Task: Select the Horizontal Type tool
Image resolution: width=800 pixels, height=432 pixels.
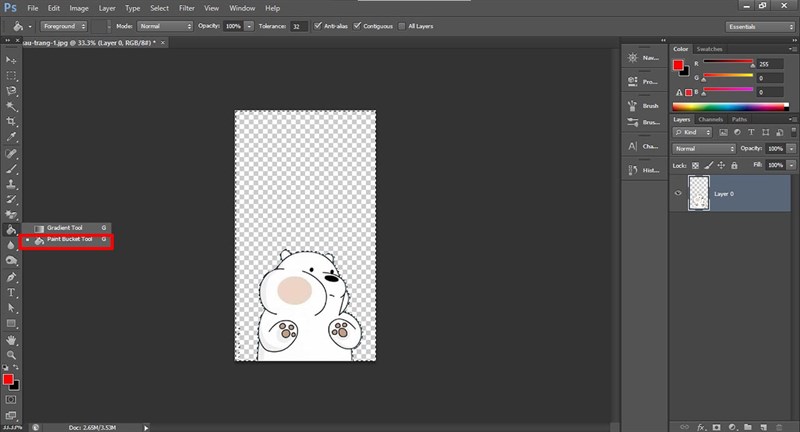Action: [x=11, y=293]
